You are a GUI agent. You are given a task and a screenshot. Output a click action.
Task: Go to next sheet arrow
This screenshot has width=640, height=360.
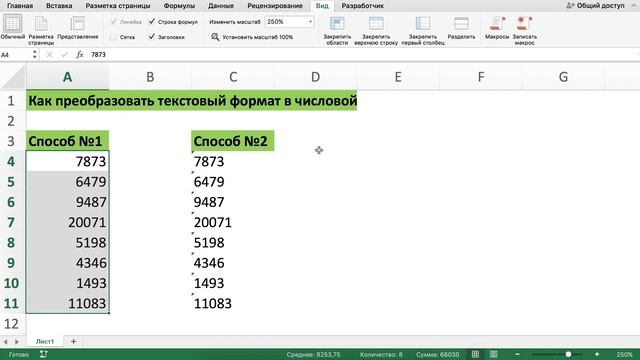pyautogui.click(x=17, y=341)
